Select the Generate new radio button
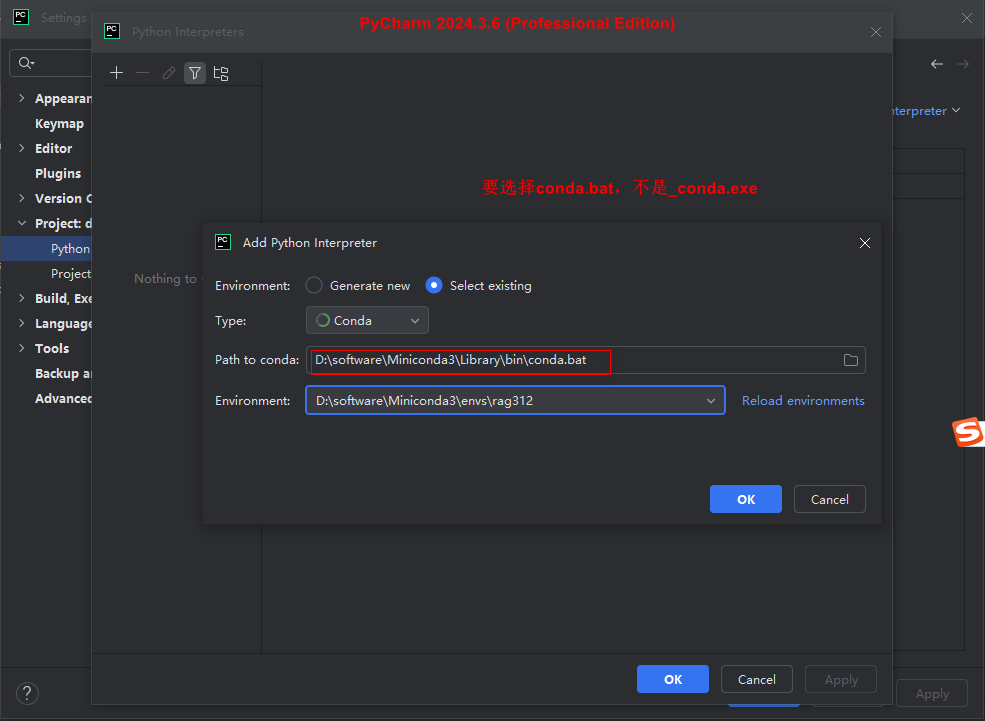985x721 pixels. pos(314,285)
